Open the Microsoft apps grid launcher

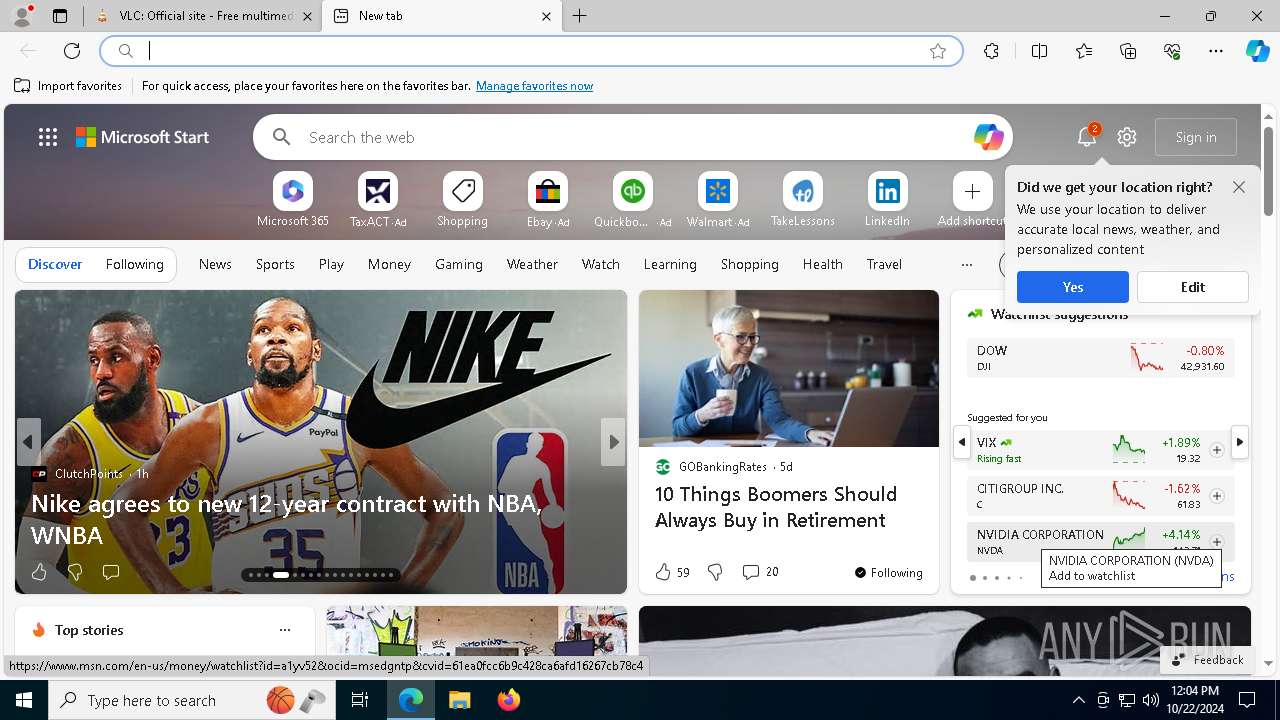click(x=48, y=137)
